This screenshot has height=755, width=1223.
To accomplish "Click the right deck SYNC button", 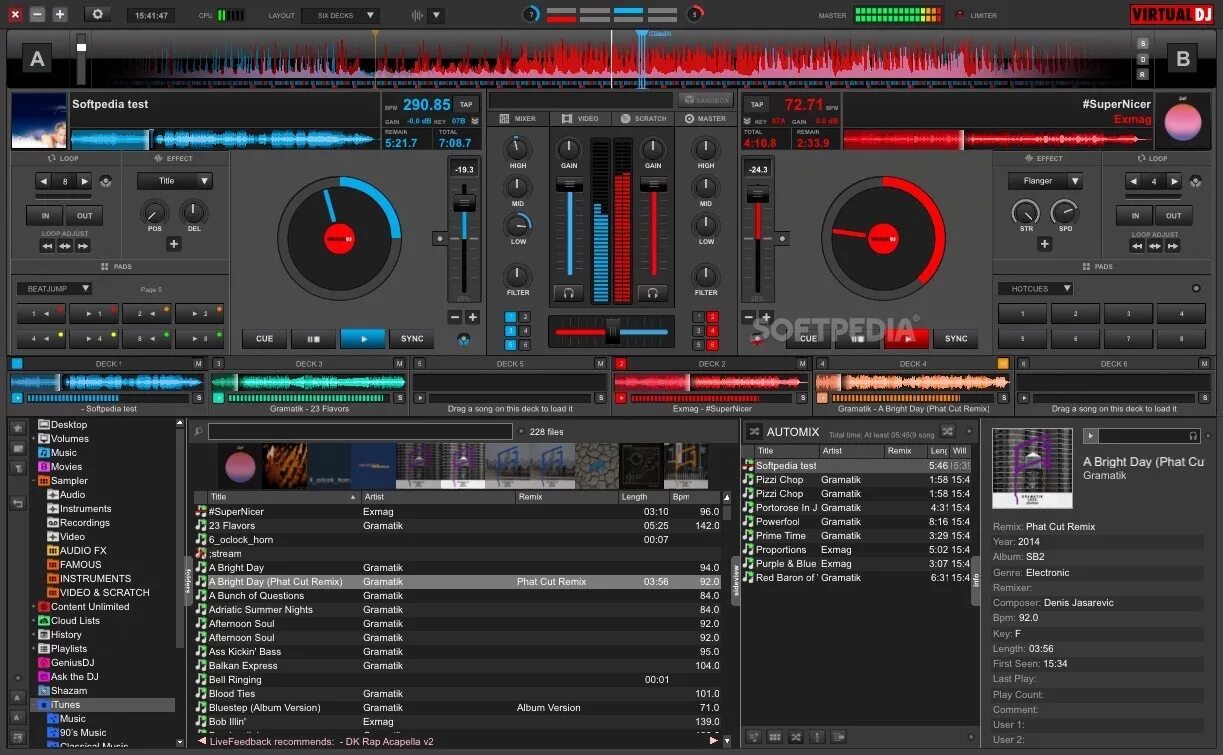I will [956, 338].
